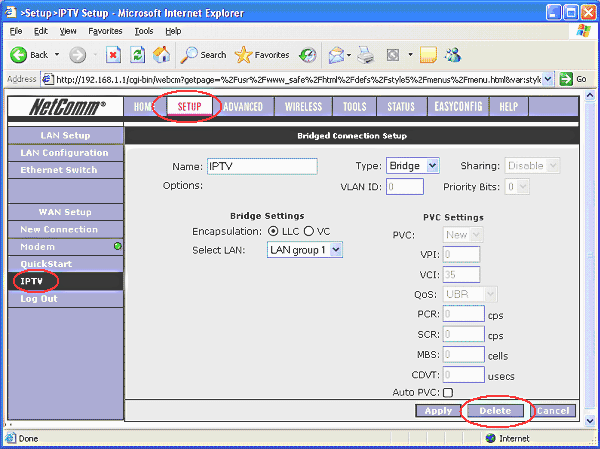
Task: Click the Delete button
Action: pos(495,411)
